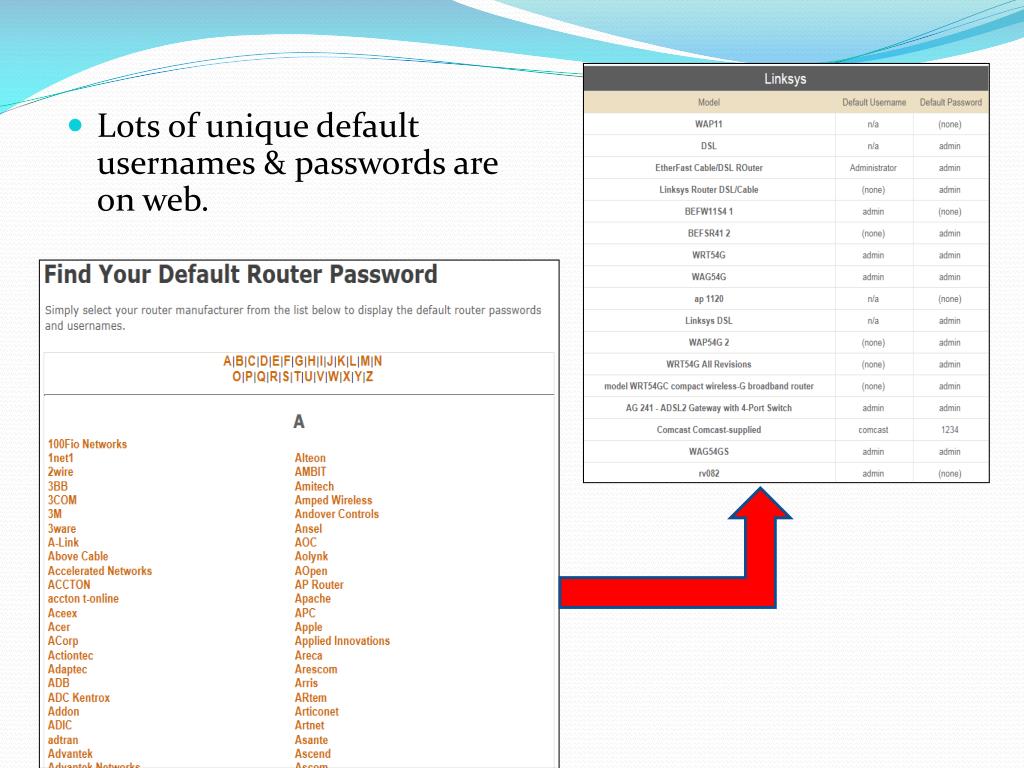The height and width of the screenshot is (768, 1024).
Task: Select the Apple manufacturer link
Action: 308,627
